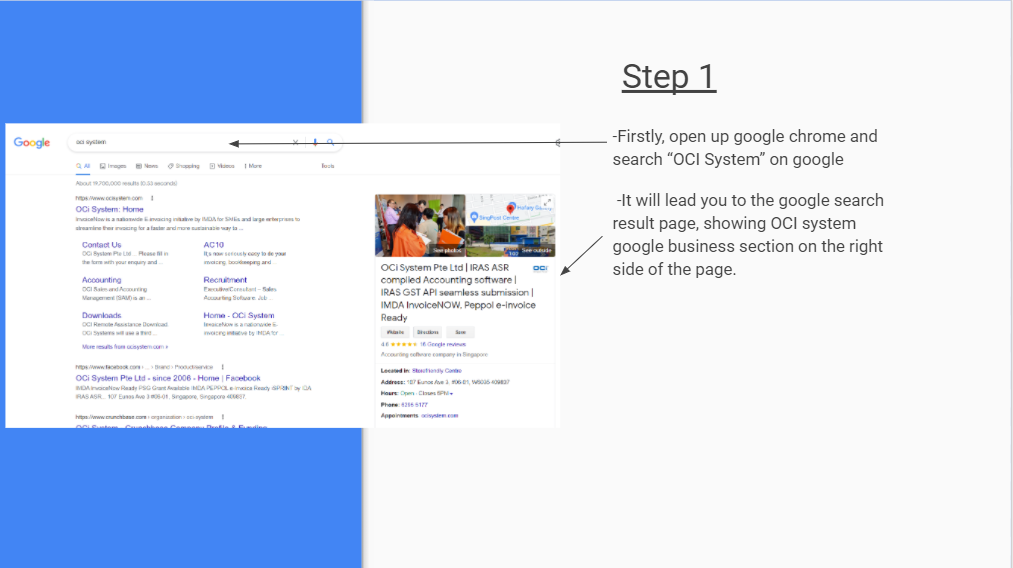Open the OCi System Pte Ltd Facebook result
The width and height of the screenshot is (1013, 568).
point(168,378)
